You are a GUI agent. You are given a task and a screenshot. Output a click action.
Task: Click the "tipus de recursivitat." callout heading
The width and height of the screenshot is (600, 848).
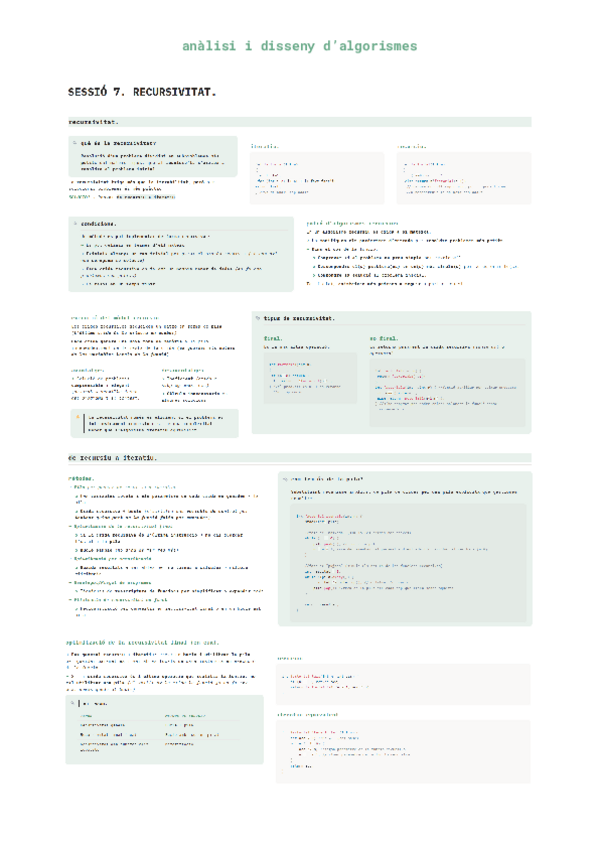[x=299, y=319]
